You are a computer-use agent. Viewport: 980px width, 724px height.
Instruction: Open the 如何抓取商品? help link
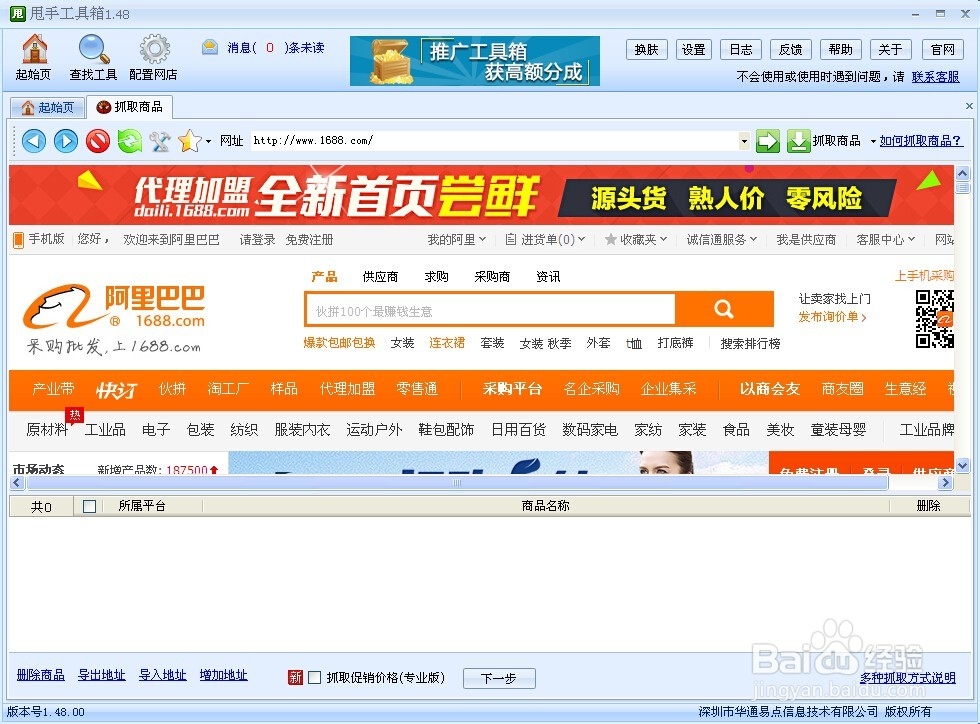coord(921,141)
